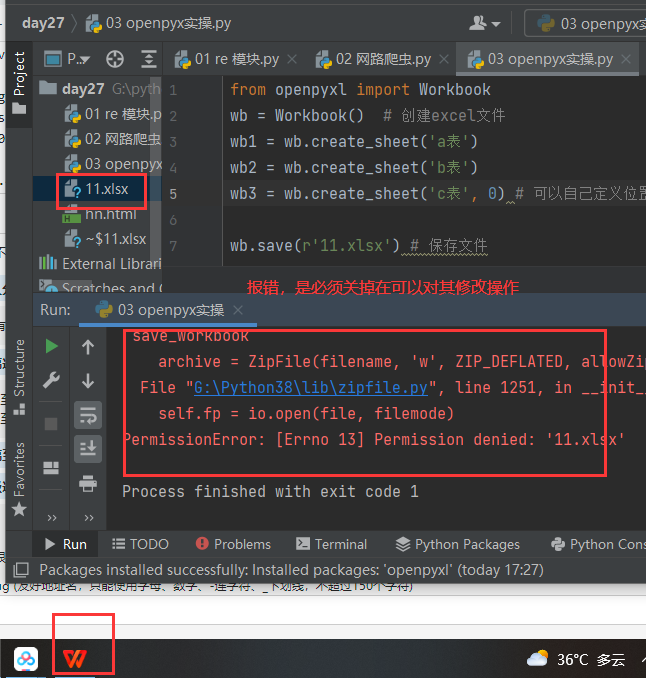Open the run configuration selector
646x678 pixels.
(587, 24)
